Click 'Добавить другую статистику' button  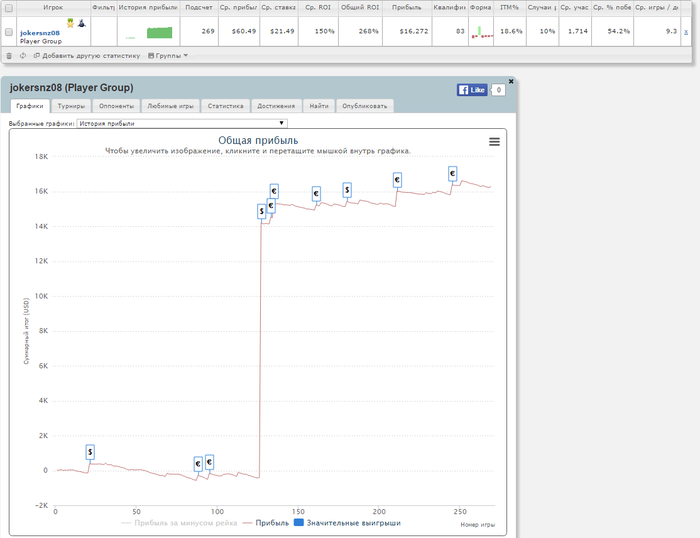coord(87,56)
